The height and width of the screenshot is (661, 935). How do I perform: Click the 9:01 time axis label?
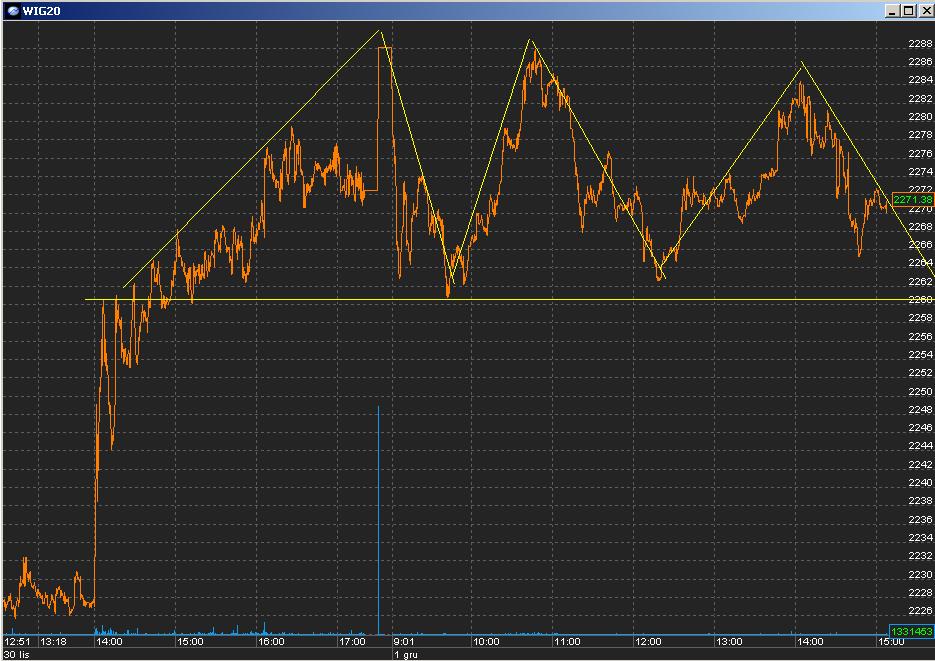(404, 642)
